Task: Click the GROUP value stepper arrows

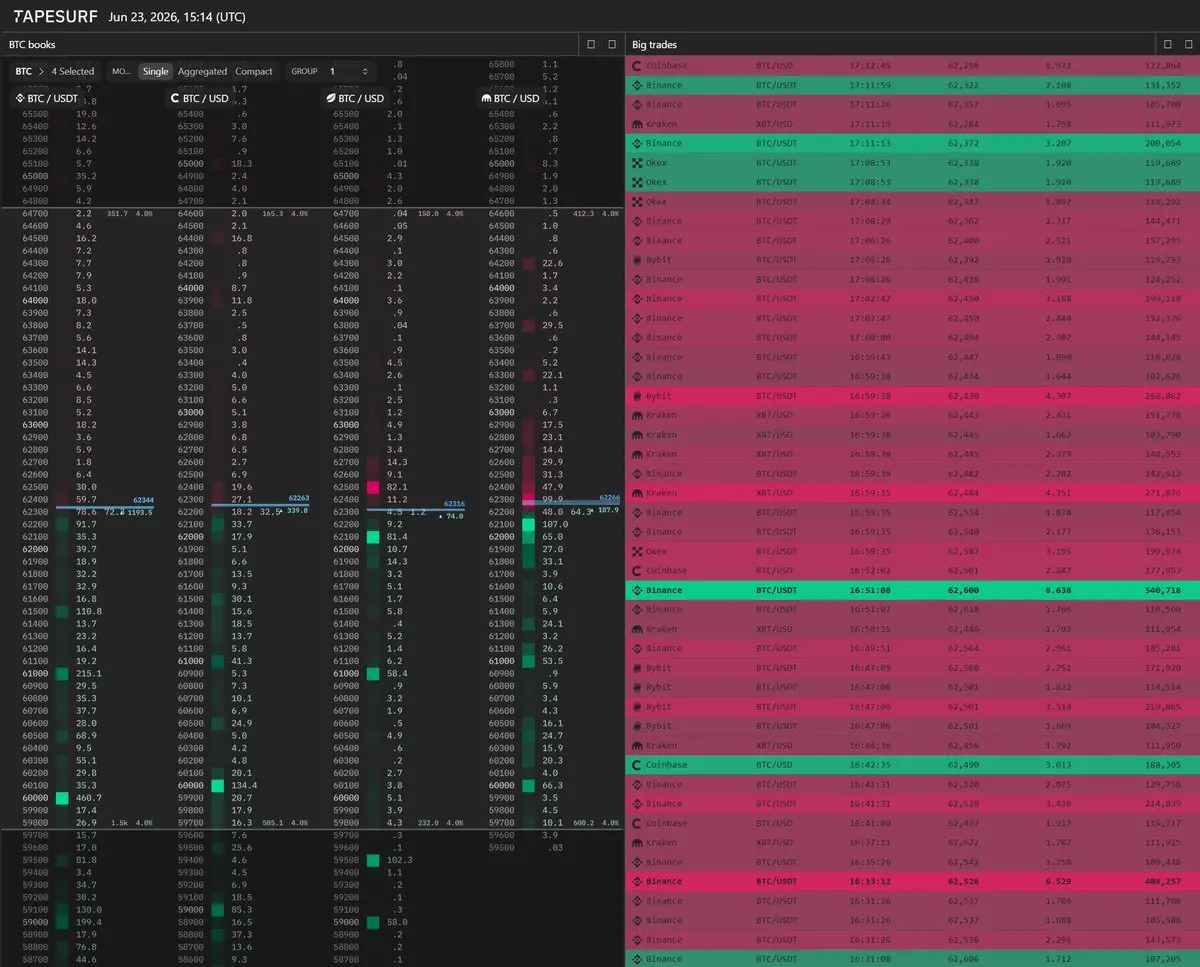Action: [x=364, y=71]
